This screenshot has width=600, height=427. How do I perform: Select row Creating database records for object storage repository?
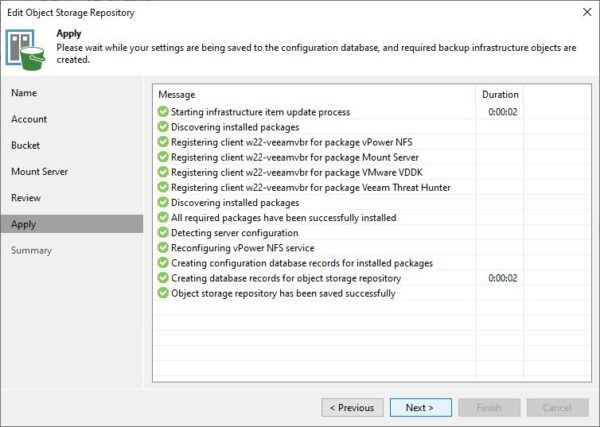click(372, 278)
